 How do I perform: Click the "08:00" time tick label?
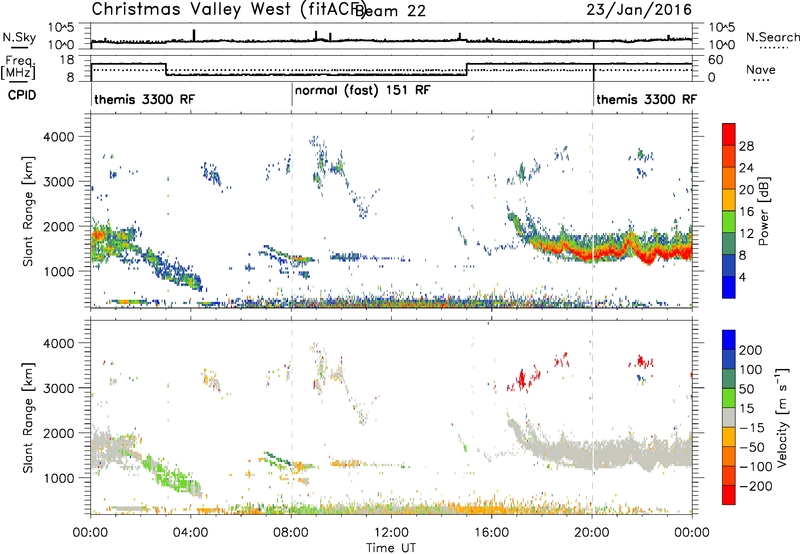pyautogui.click(x=291, y=532)
